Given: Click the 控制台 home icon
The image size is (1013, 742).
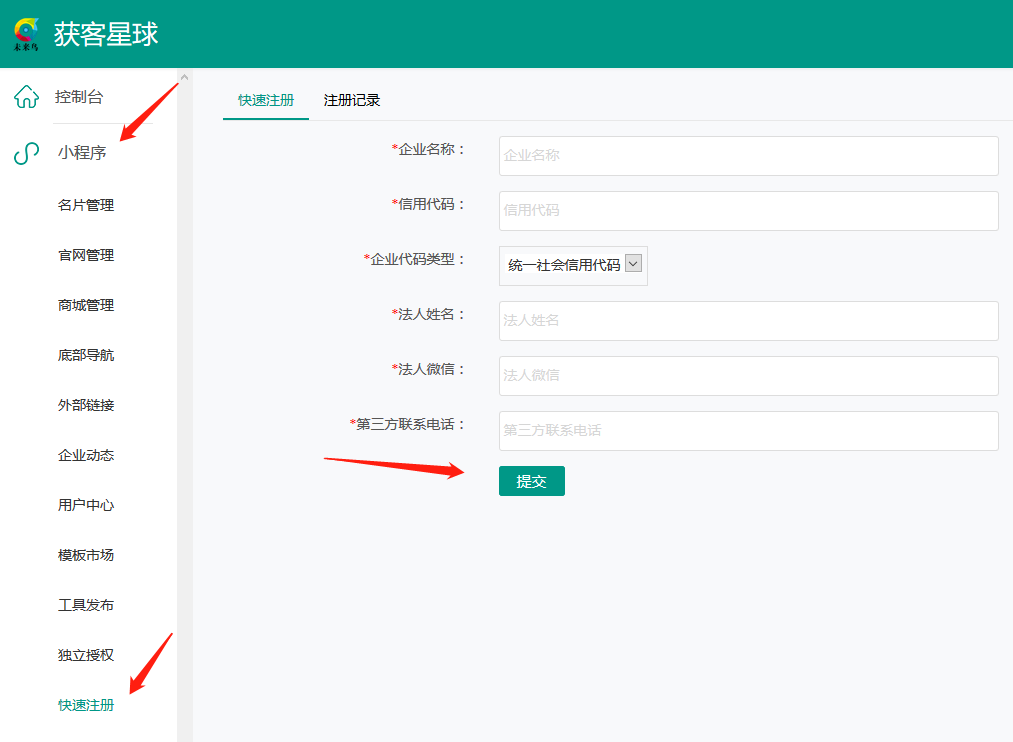Looking at the screenshot, I should pos(26,98).
